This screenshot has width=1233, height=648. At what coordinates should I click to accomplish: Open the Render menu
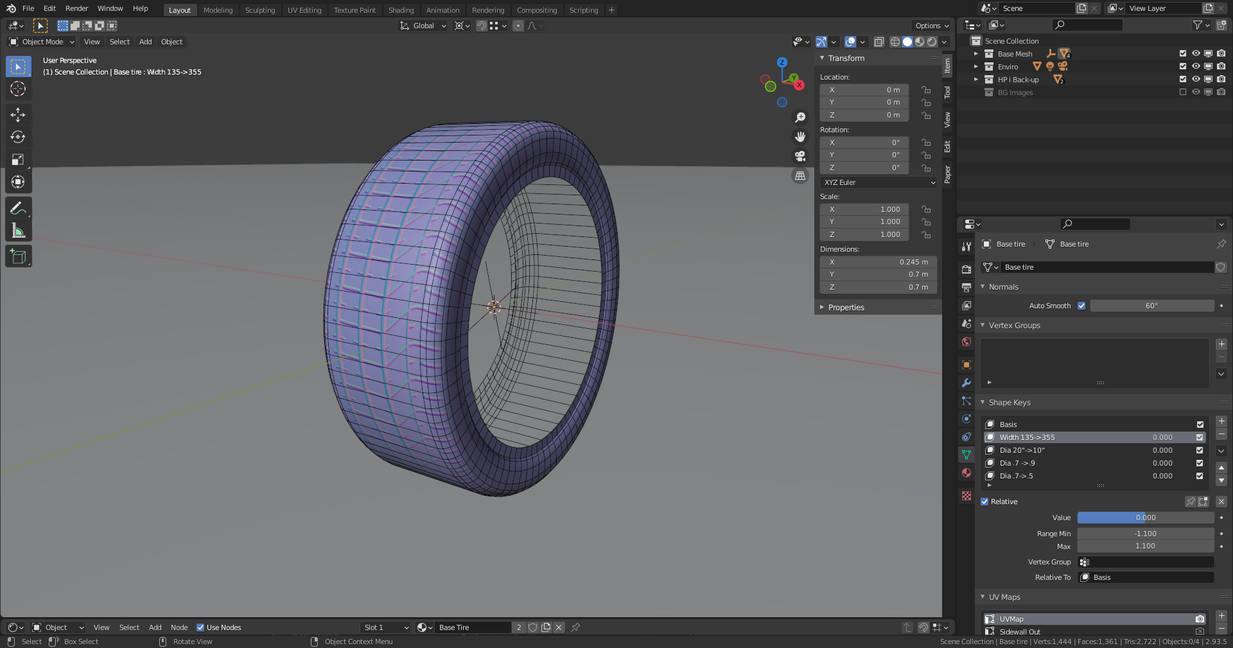pos(77,9)
